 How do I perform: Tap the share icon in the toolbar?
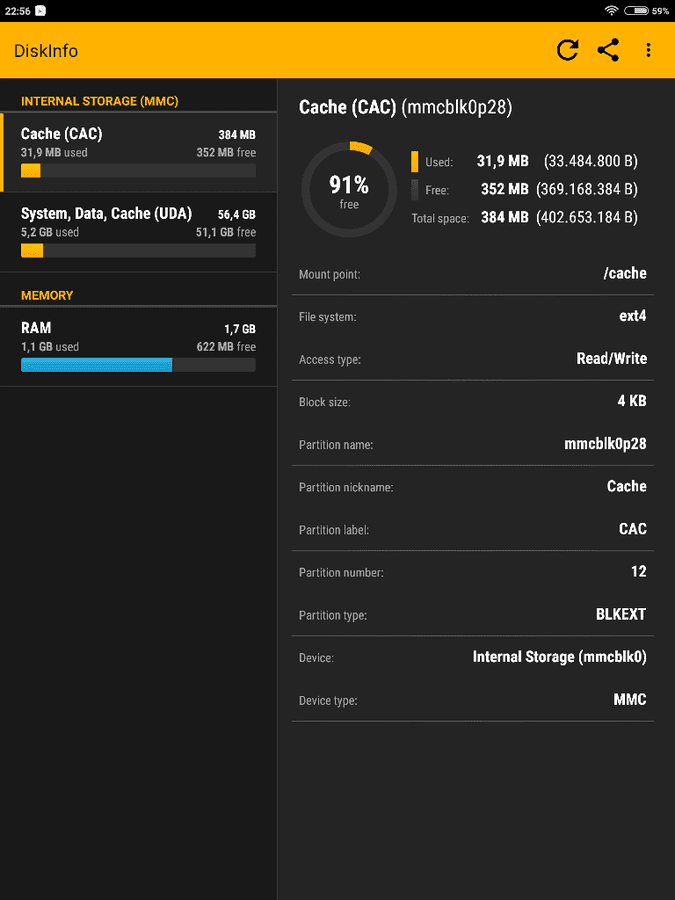[x=608, y=50]
